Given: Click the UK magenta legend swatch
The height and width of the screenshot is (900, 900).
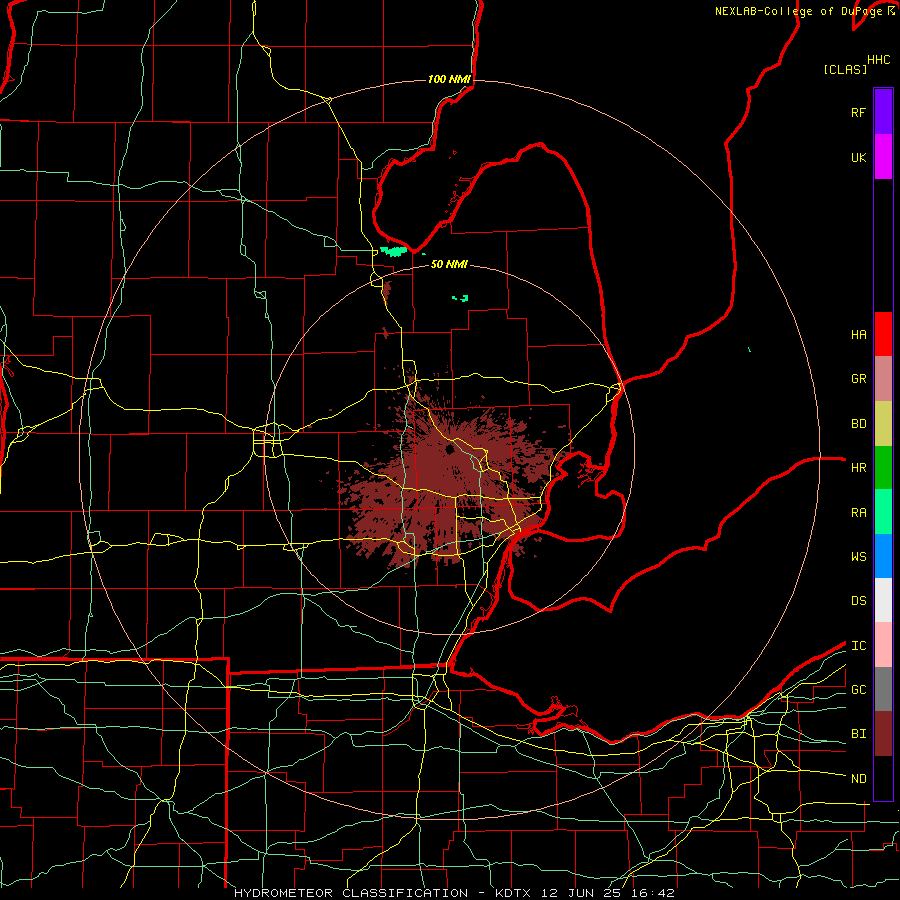Looking at the screenshot, I should coord(883,157).
